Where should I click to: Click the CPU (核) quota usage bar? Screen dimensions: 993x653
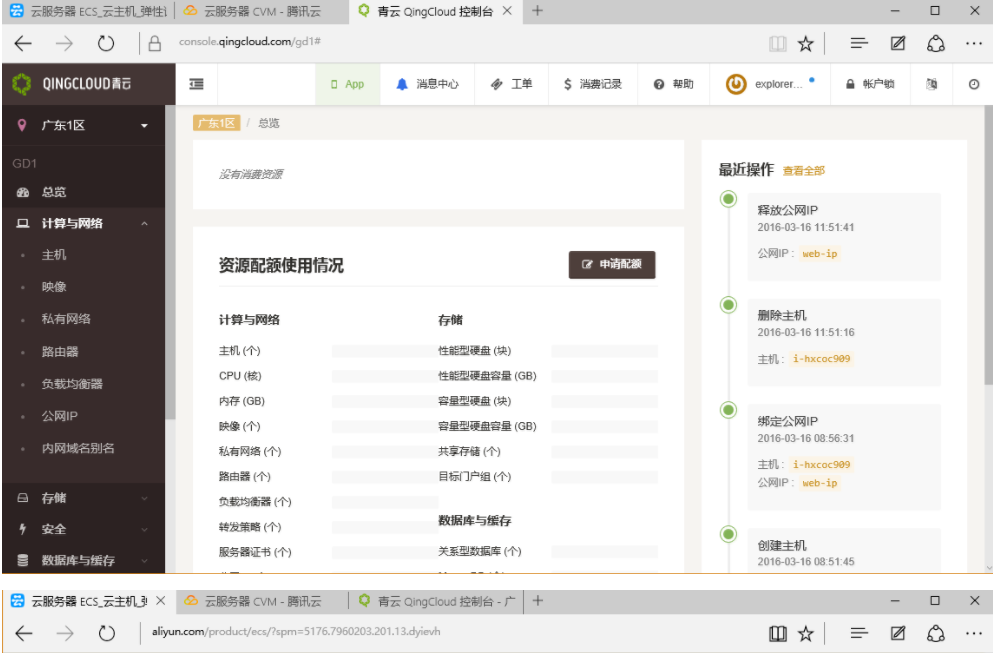pos(385,376)
